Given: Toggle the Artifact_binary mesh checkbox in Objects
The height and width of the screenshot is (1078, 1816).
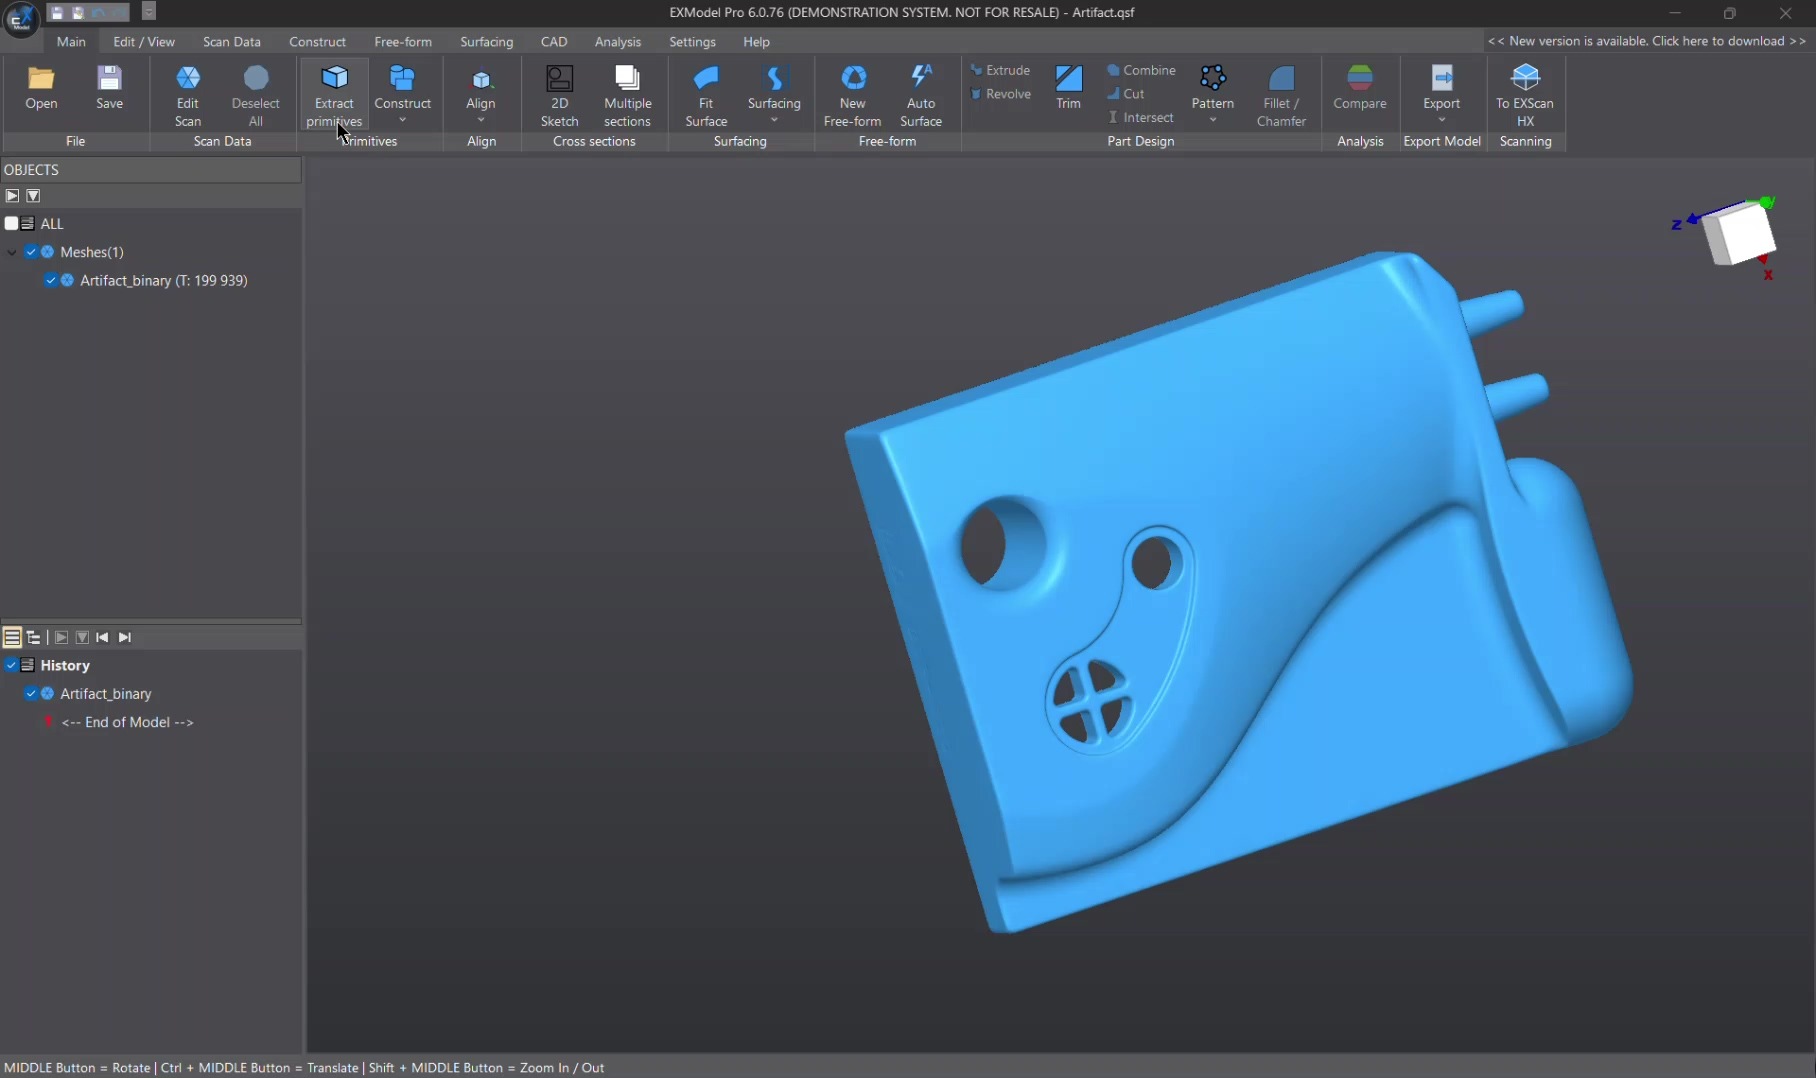Looking at the screenshot, I should click(x=51, y=281).
